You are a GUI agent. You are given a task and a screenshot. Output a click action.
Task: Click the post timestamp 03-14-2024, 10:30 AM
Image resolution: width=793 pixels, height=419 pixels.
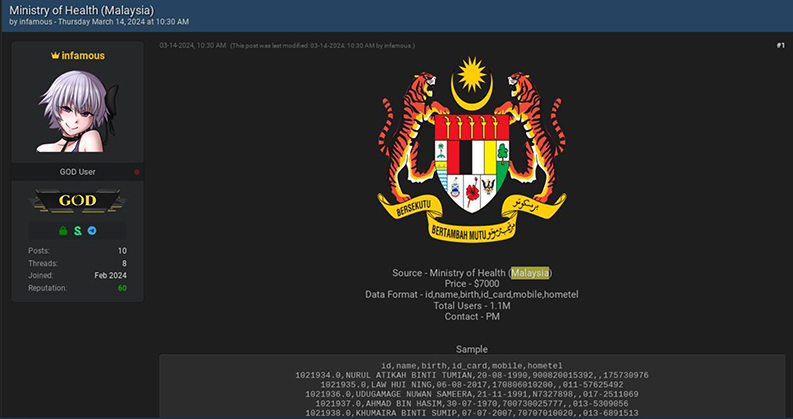[193, 46]
